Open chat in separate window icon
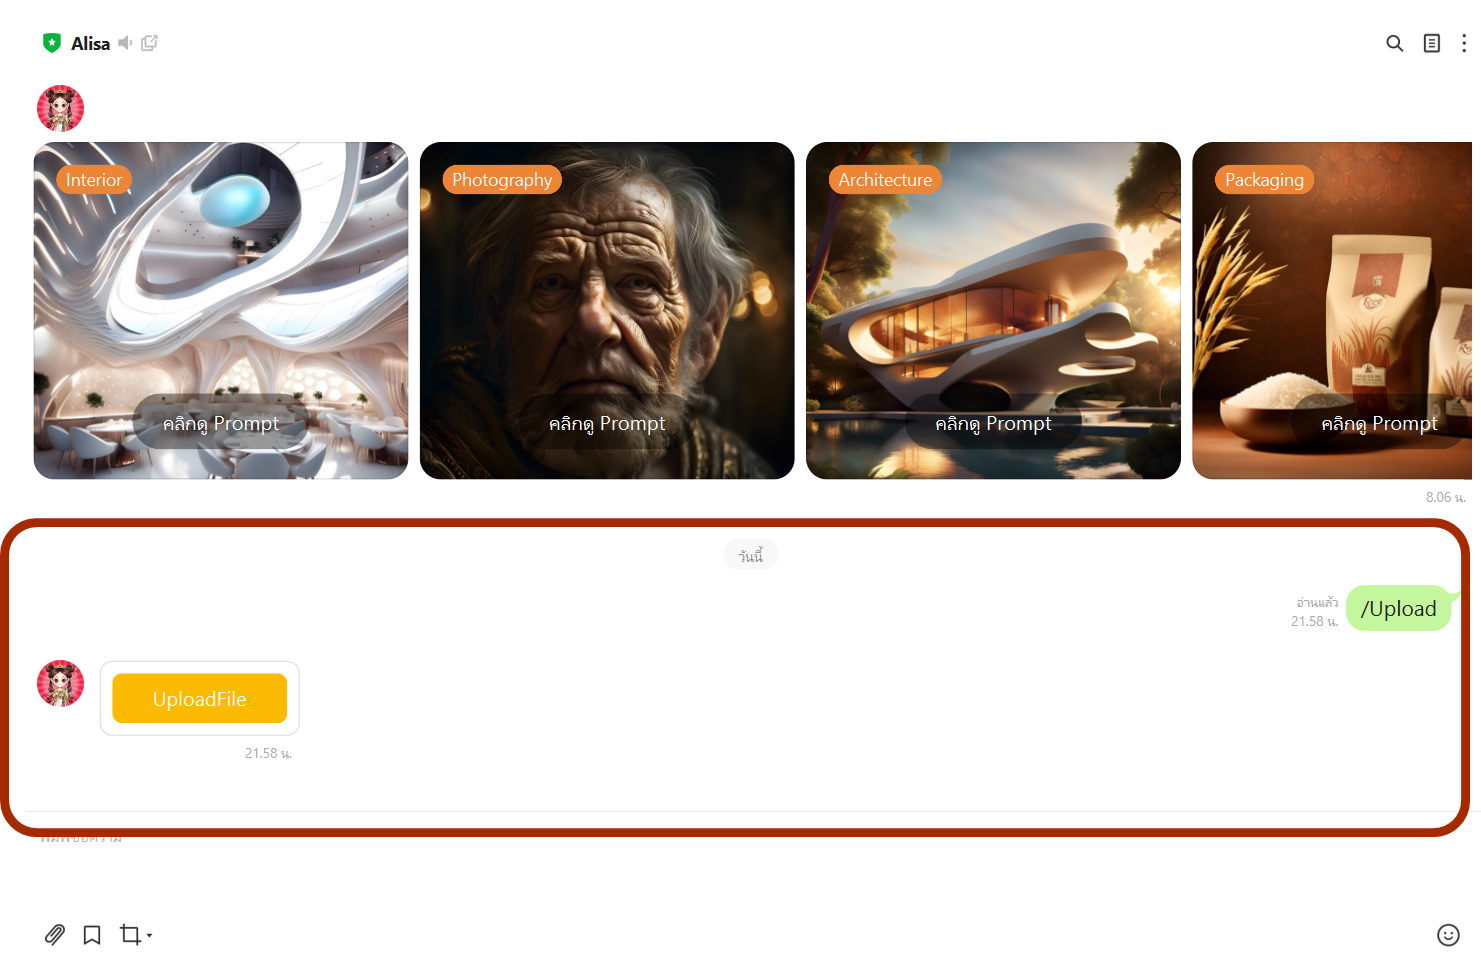1481x957 pixels. (150, 43)
